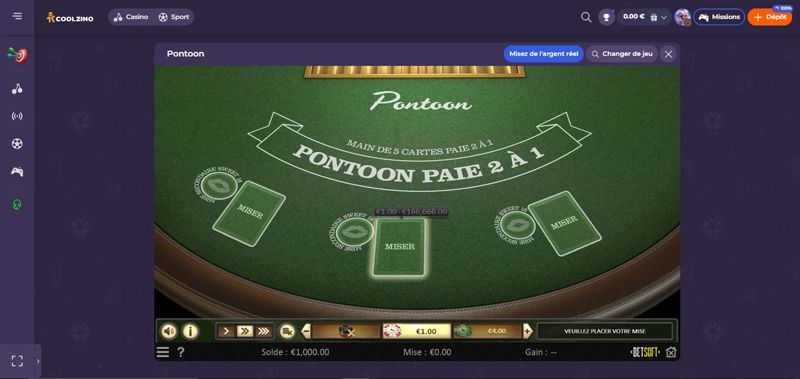Screen dimensions: 800x379
Task: Click the orange Dépôt button
Action: (x=769, y=17)
